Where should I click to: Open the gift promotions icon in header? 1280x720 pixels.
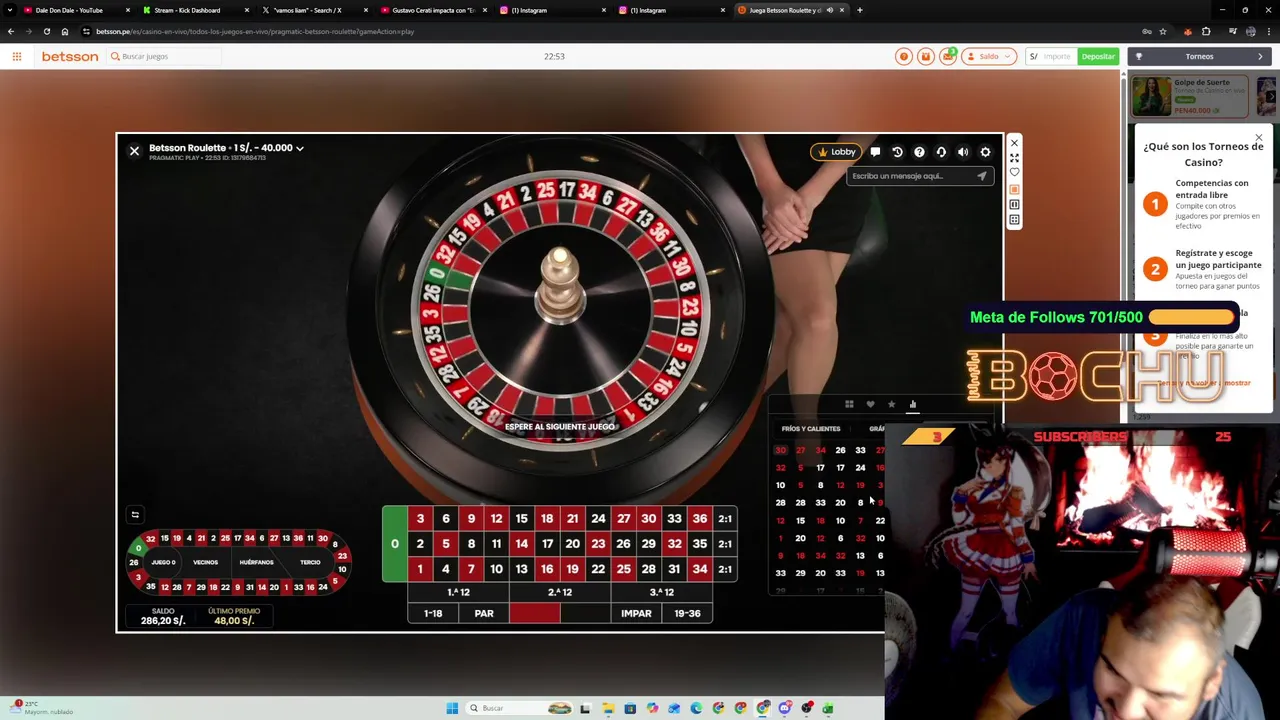tap(926, 56)
